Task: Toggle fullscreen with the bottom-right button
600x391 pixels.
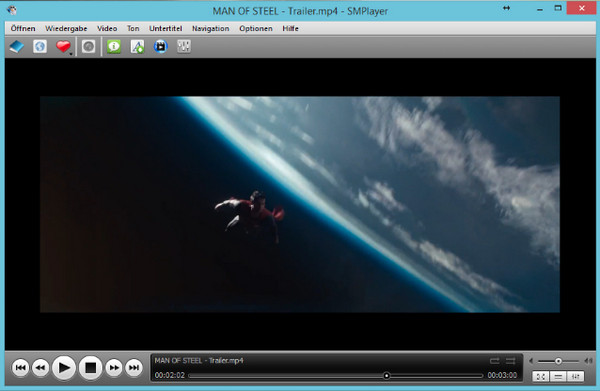Action: [541, 376]
